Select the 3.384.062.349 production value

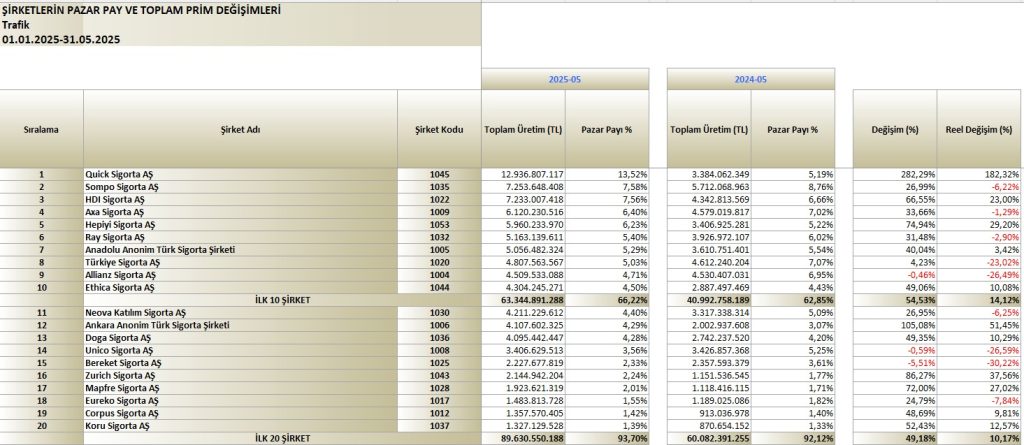coord(709,174)
